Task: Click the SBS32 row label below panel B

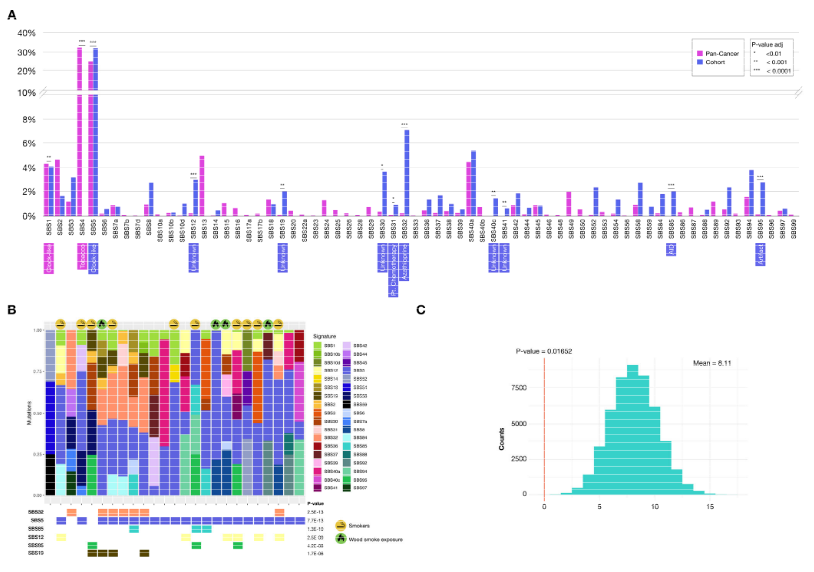Action: [x=36, y=512]
